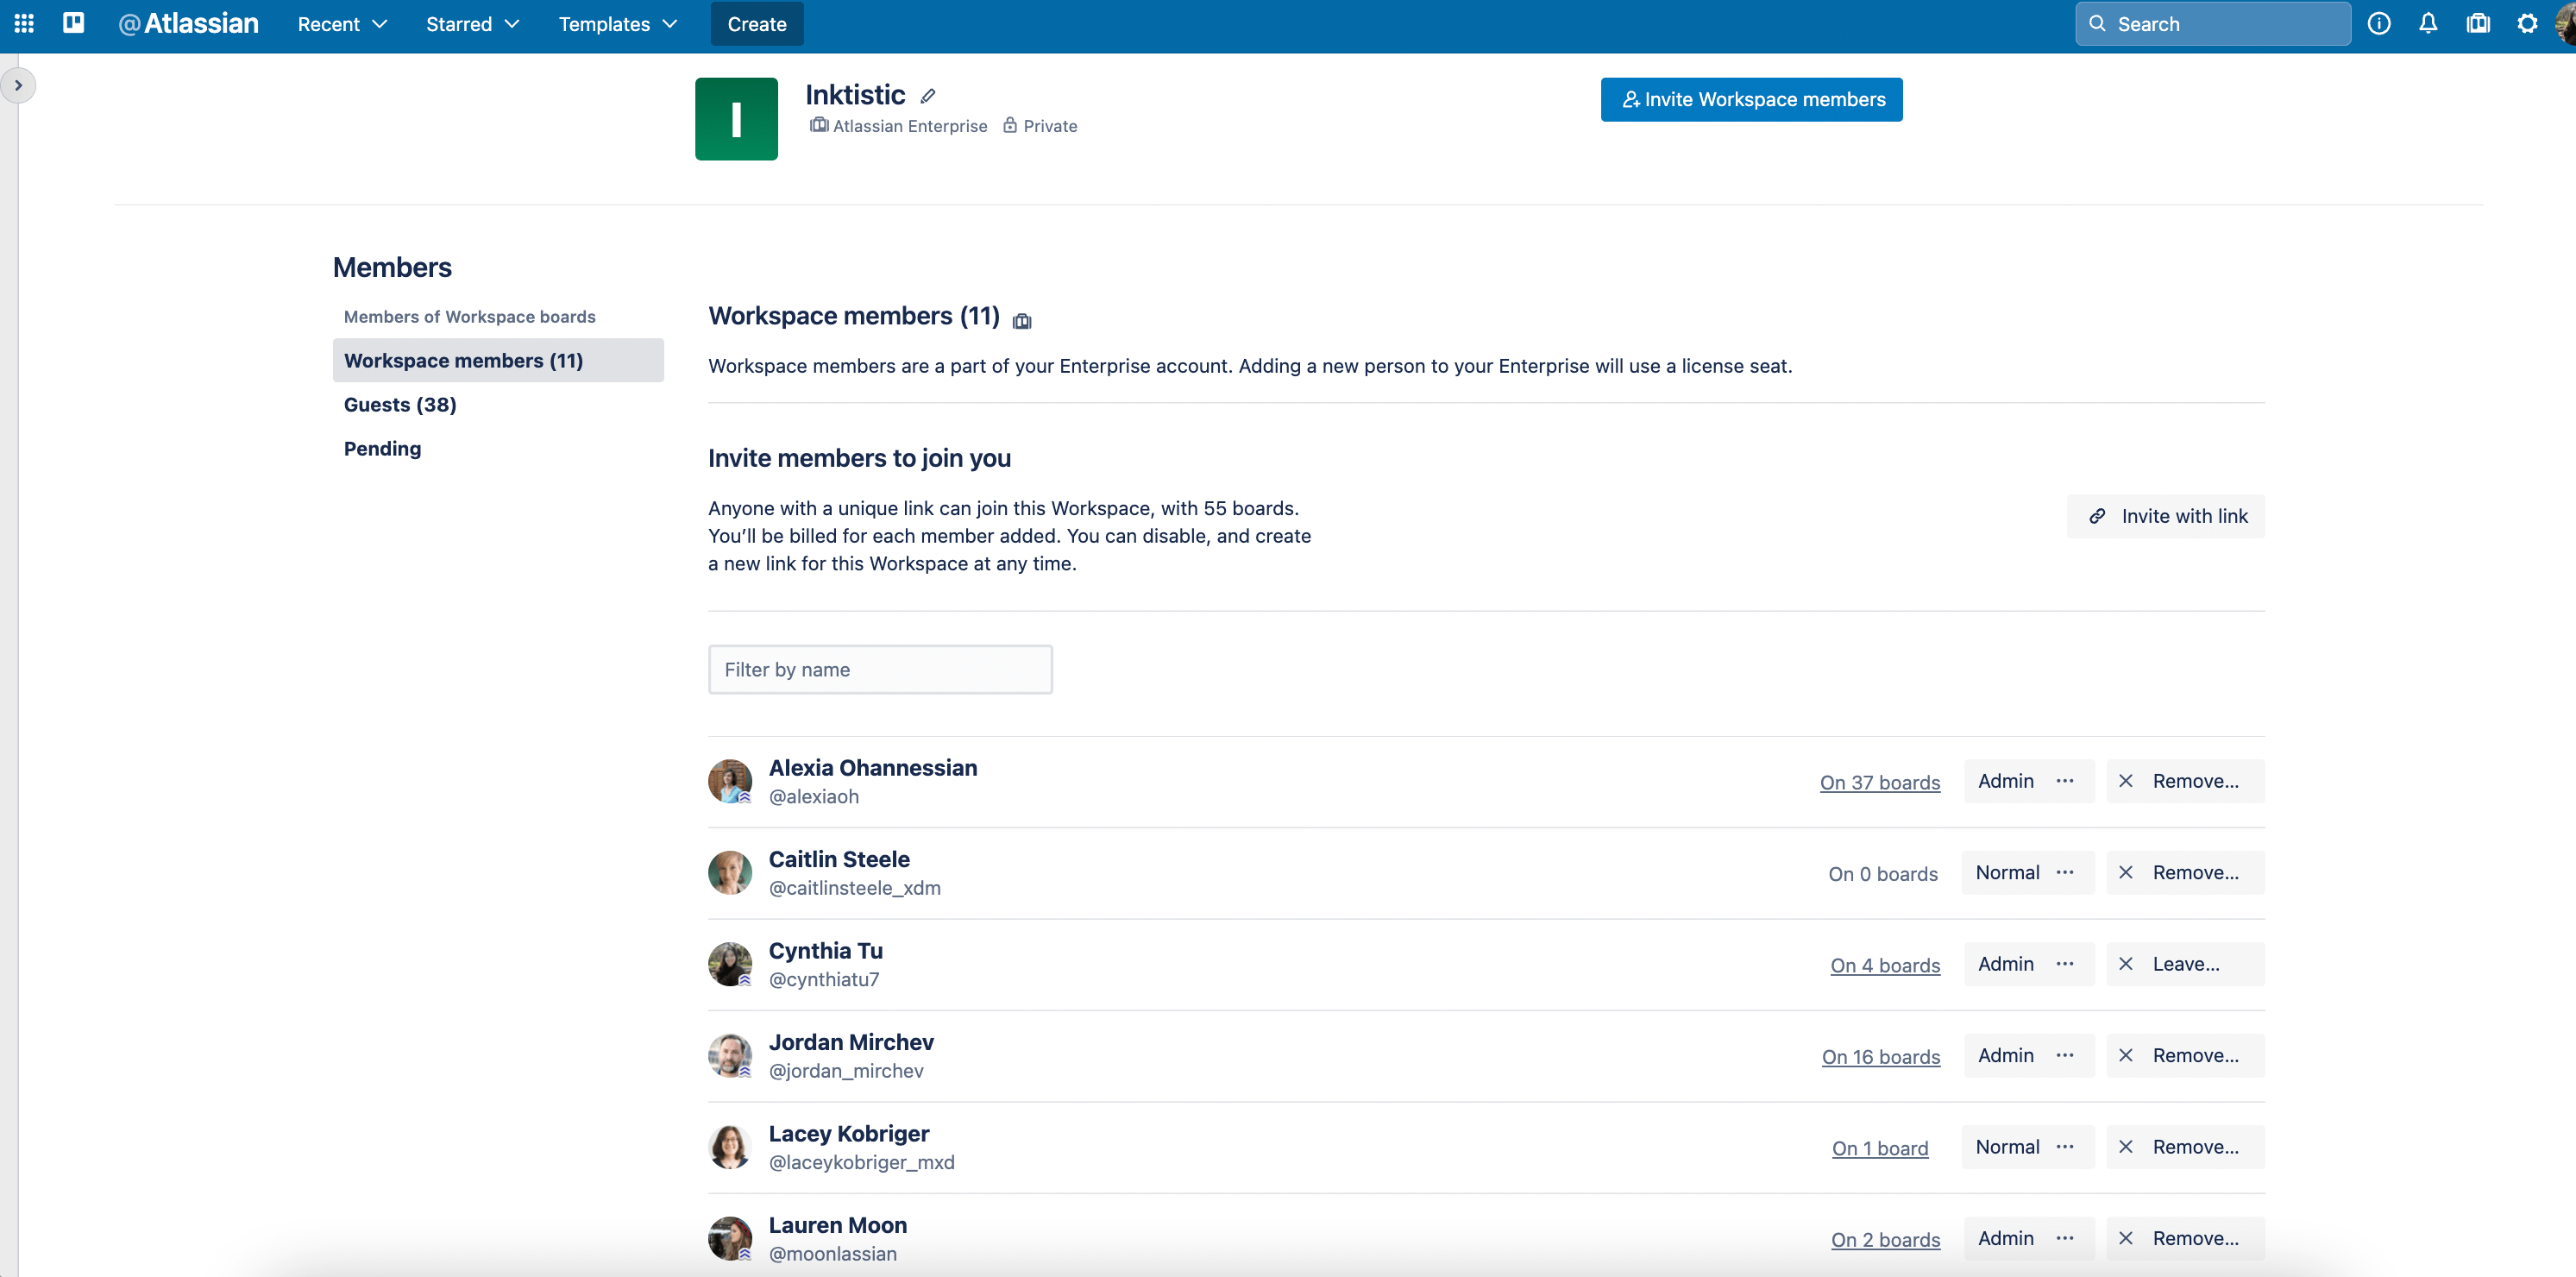Open Alexia Ohannessian's board membership link
This screenshot has height=1277, width=2576.
coord(1880,781)
